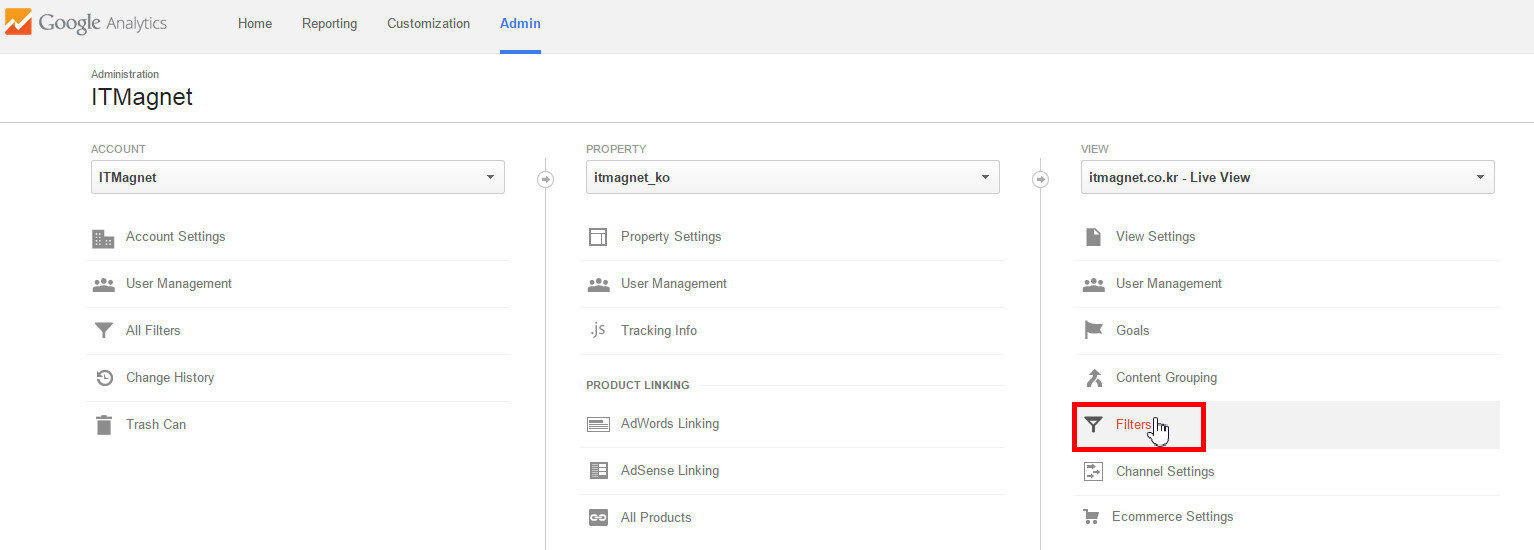Click the All Filters funnel icon

click(103, 331)
